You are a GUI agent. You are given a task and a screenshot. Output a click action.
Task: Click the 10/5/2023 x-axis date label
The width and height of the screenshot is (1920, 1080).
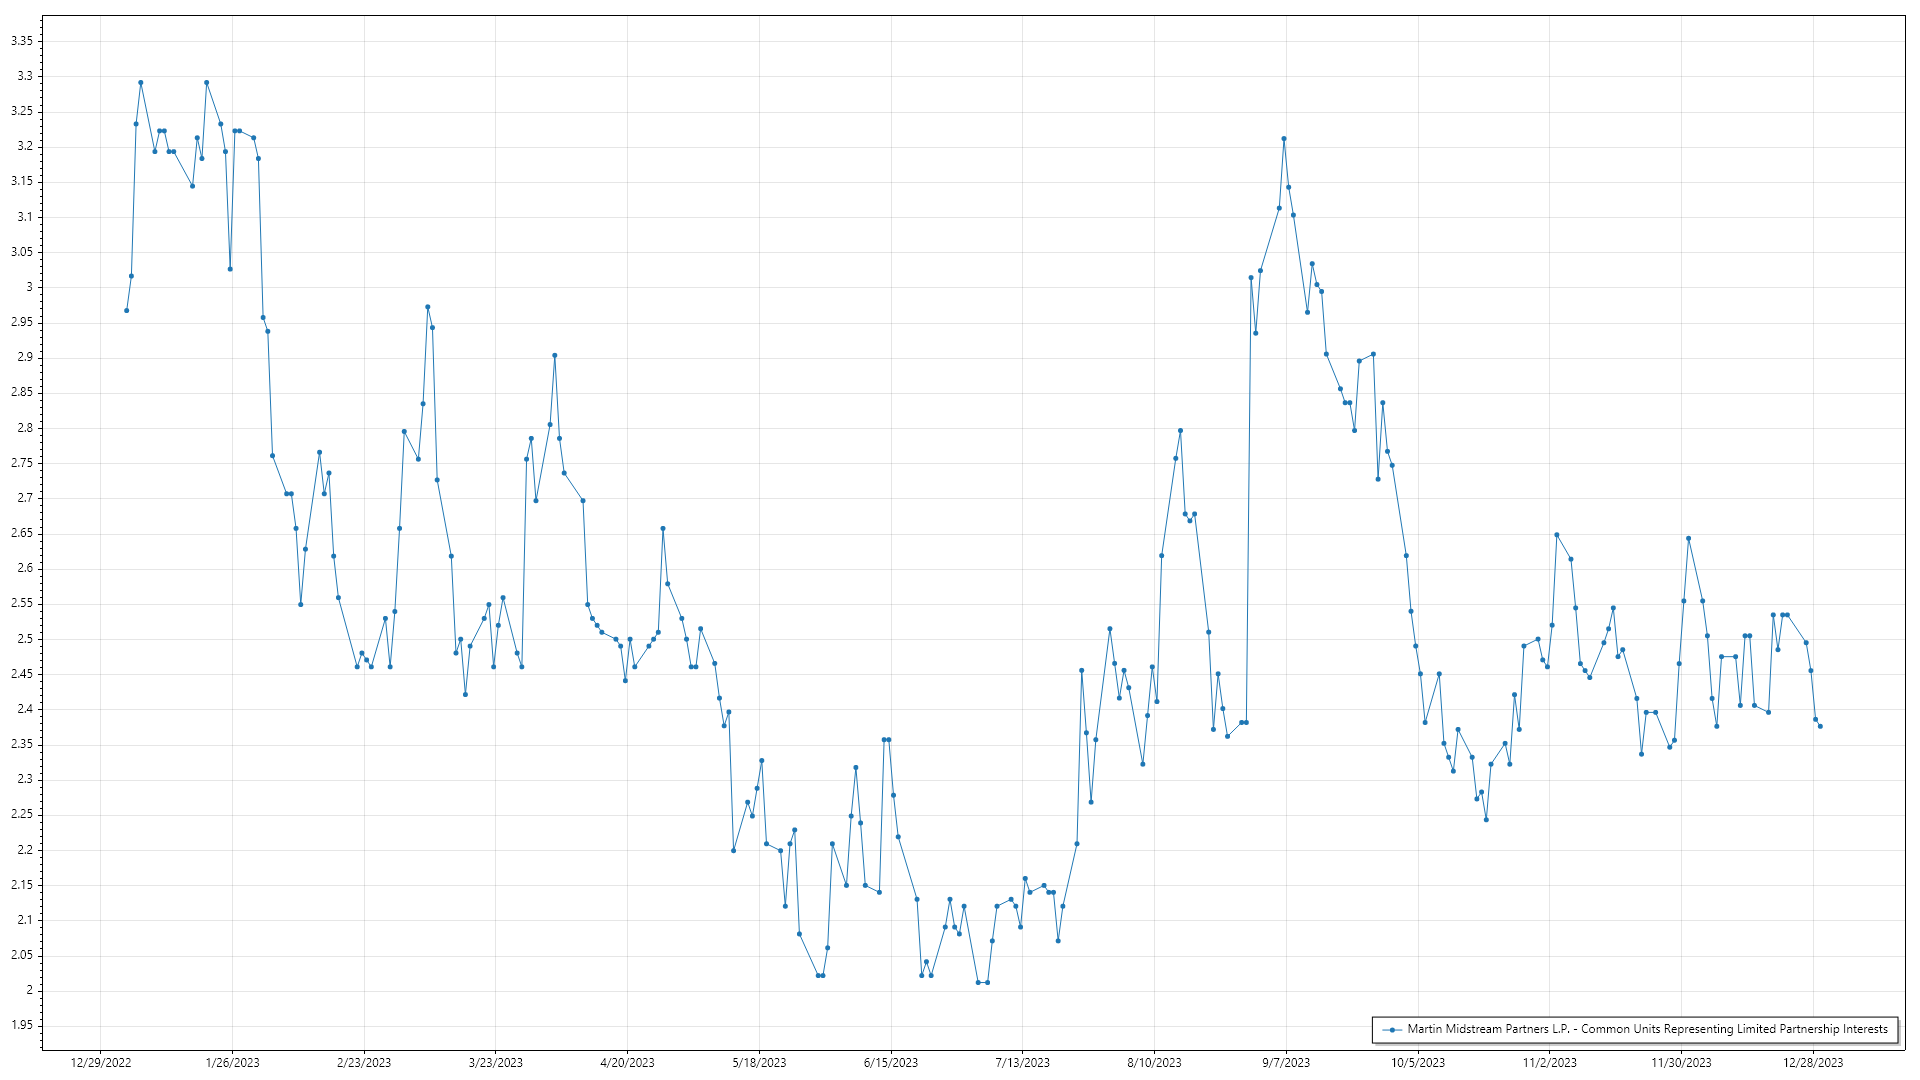click(x=1417, y=1063)
